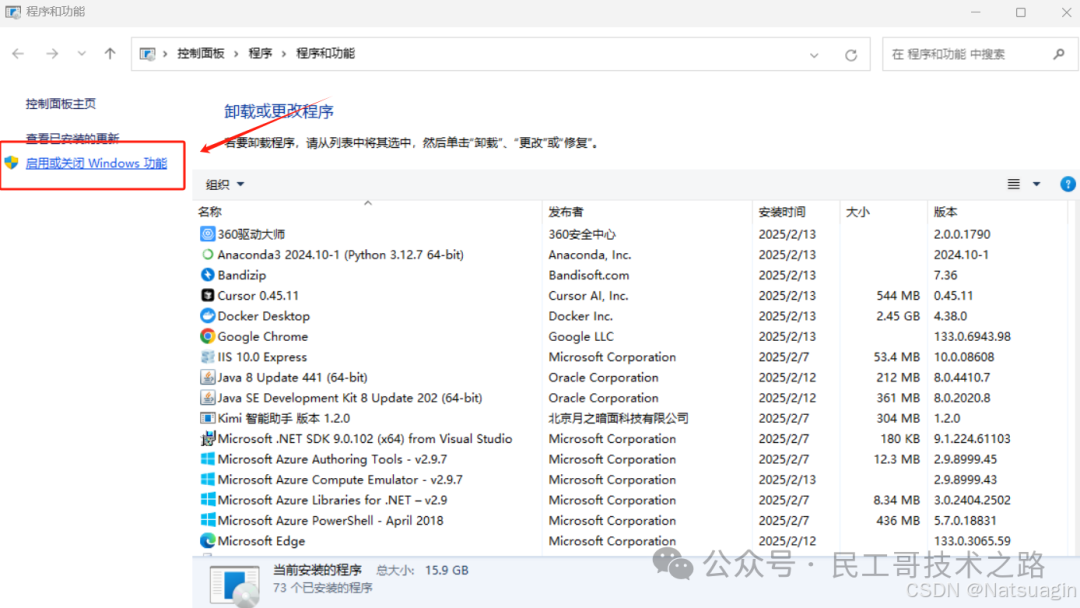1080x608 pixels.
Task: Click the Google Chrome program icon
Action: click(x=207, y=336)
